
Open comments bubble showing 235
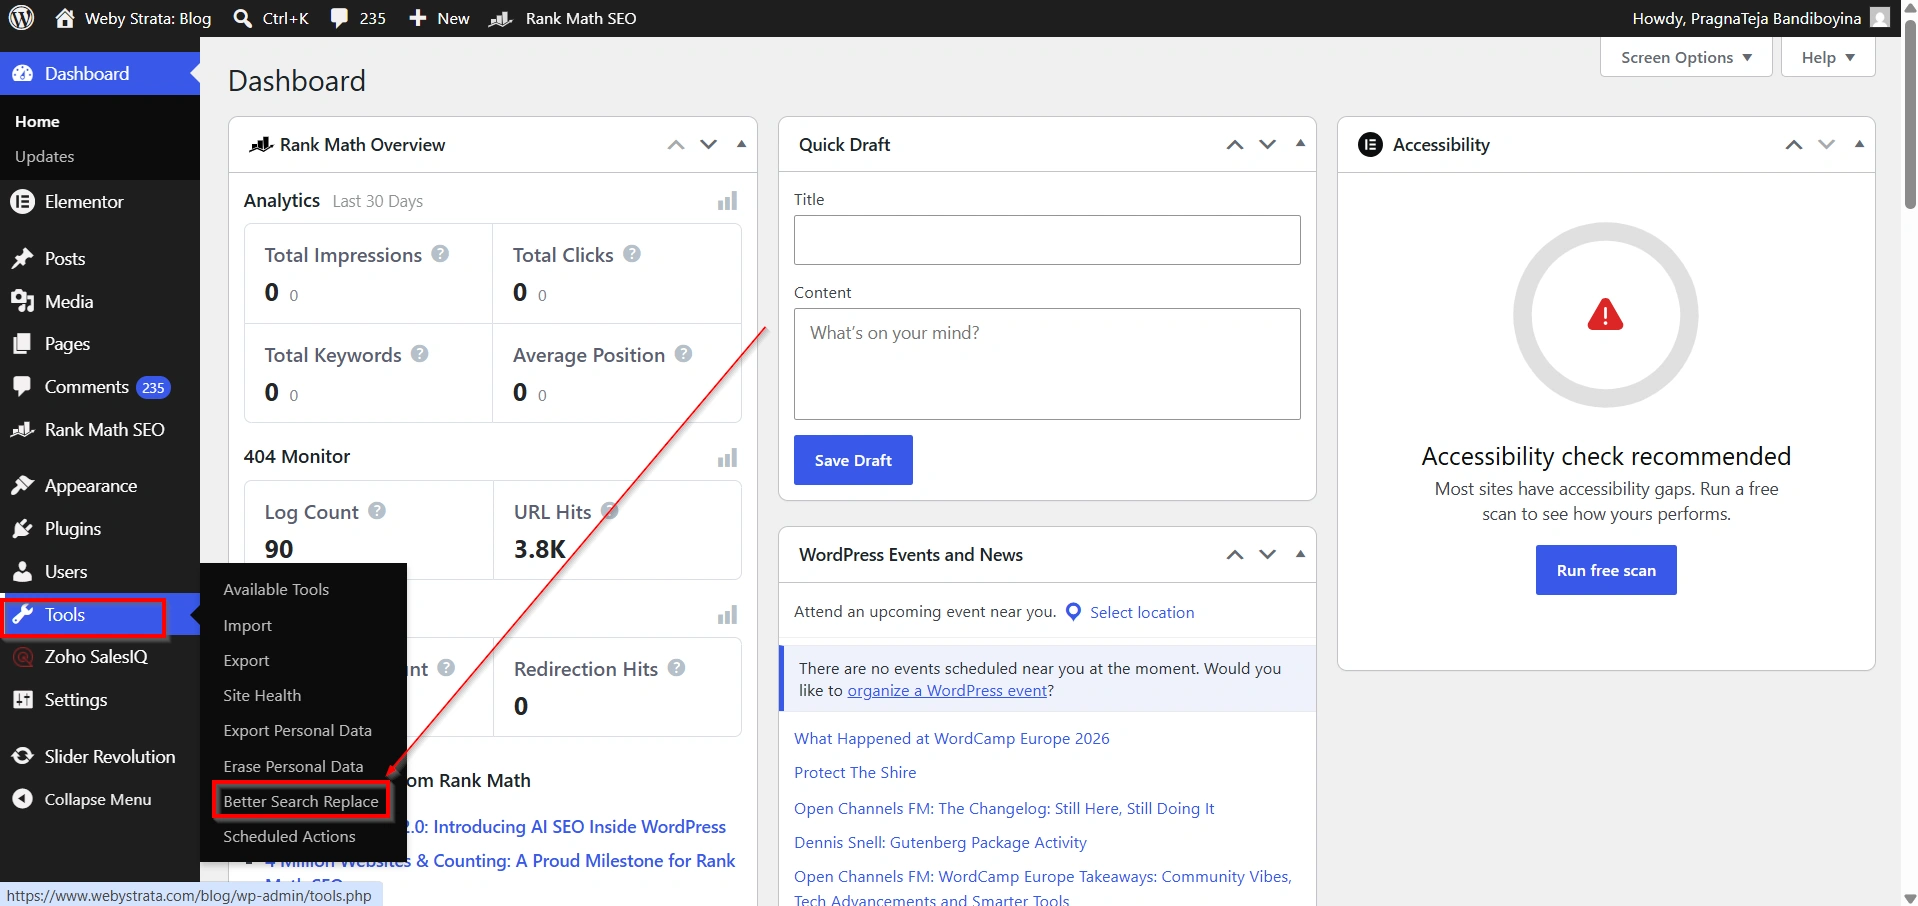click(358, 18)
